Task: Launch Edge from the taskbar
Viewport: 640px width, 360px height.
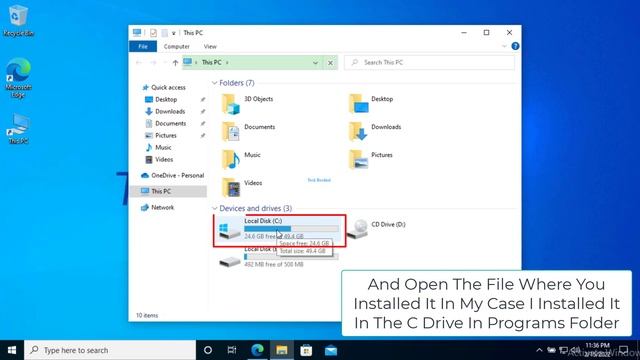Action: tap(257, 350)
